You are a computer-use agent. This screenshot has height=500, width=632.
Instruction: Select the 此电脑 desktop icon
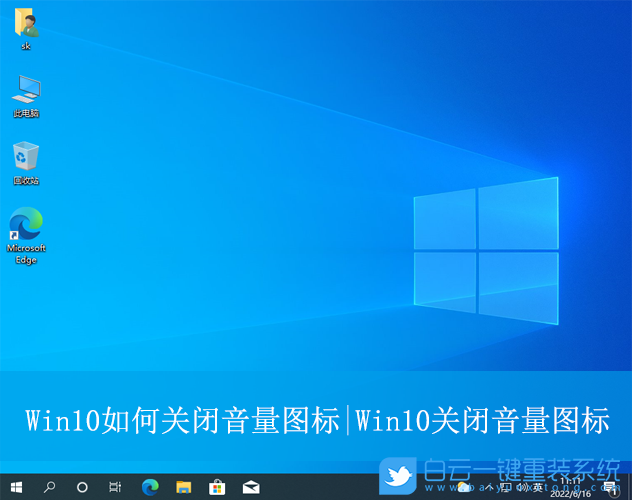[x=26, y=97]
